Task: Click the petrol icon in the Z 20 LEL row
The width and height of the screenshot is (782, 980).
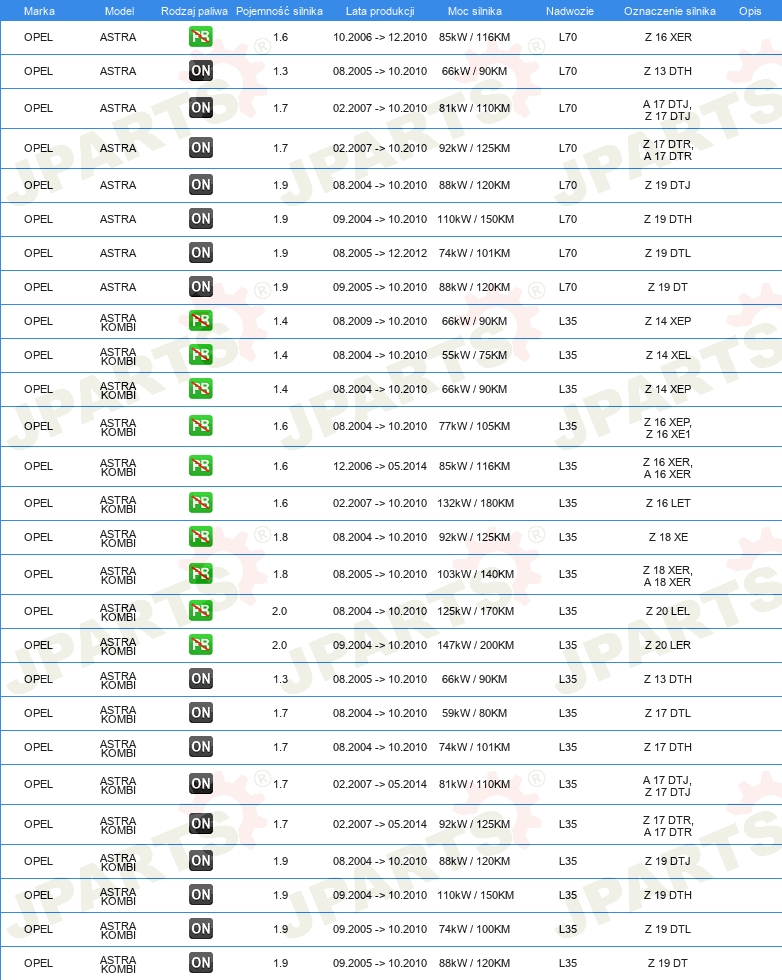Action: [x=201, y=611]
